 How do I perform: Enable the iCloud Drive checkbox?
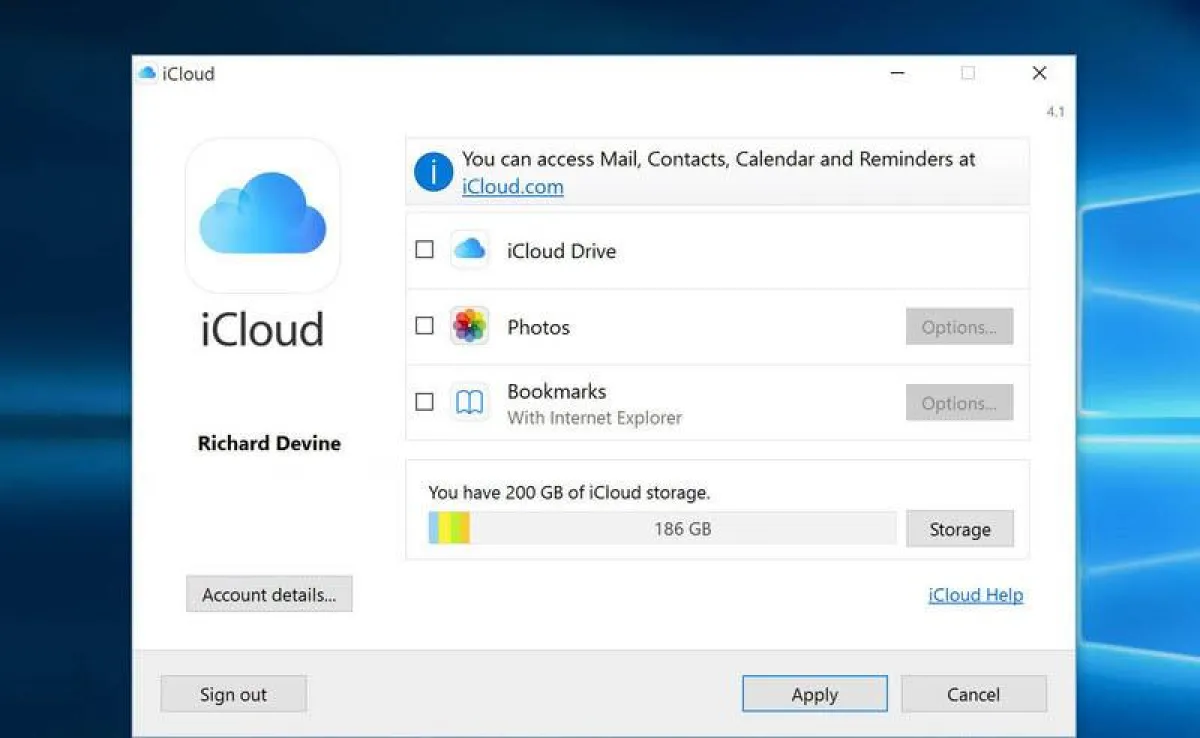click(x=425, y=250)
